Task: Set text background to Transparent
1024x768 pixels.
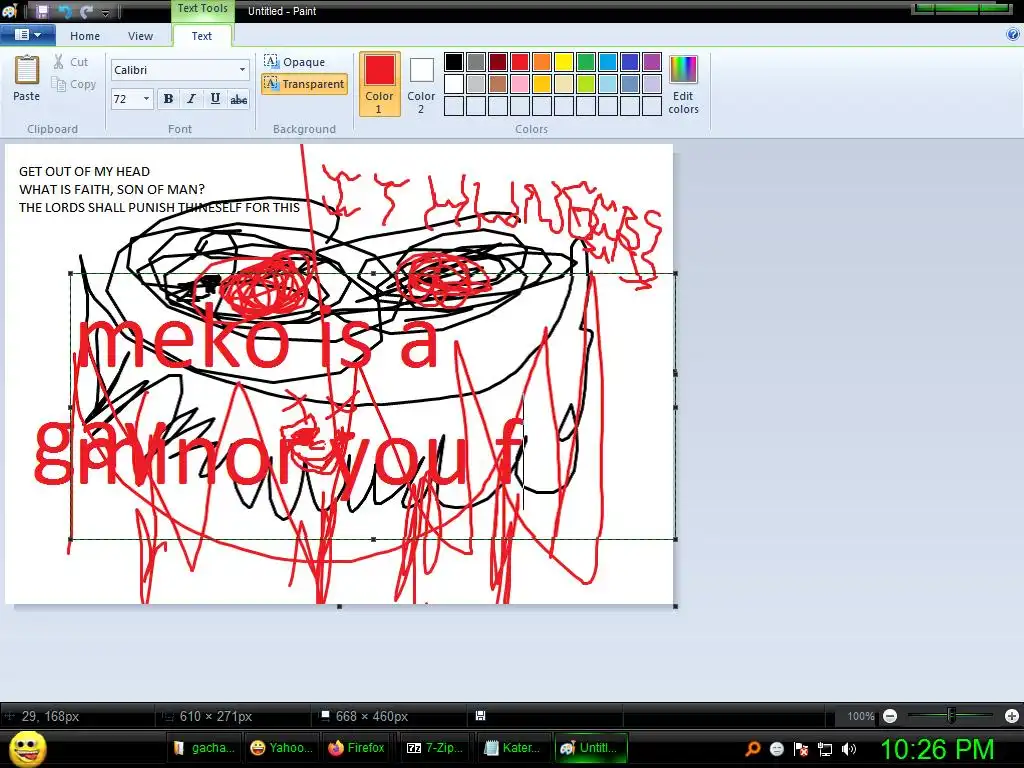Action: [304, 84]
